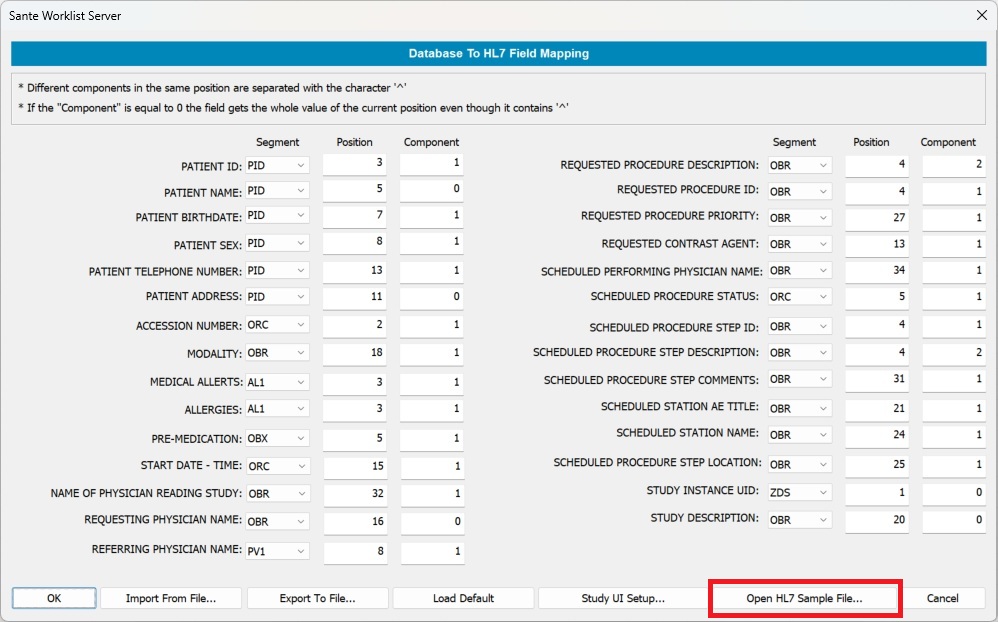Open Scheduled Procedure Status segment dropdown

pyautogui.click(x=799, y=297)
